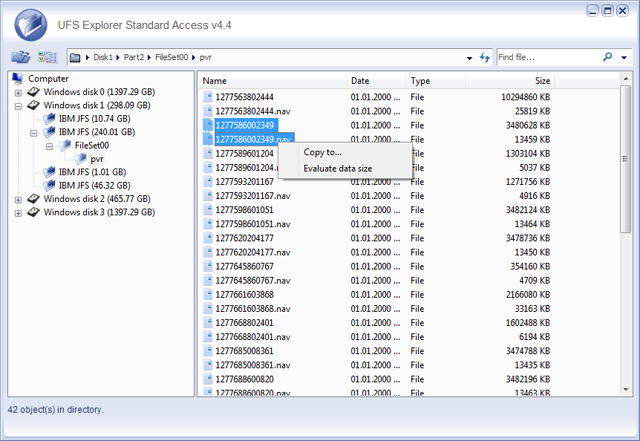The height and width of the screenshot is (441, 640).
Task: Click the open storage folder toolbar icon
Action: [x=20, y=57]
